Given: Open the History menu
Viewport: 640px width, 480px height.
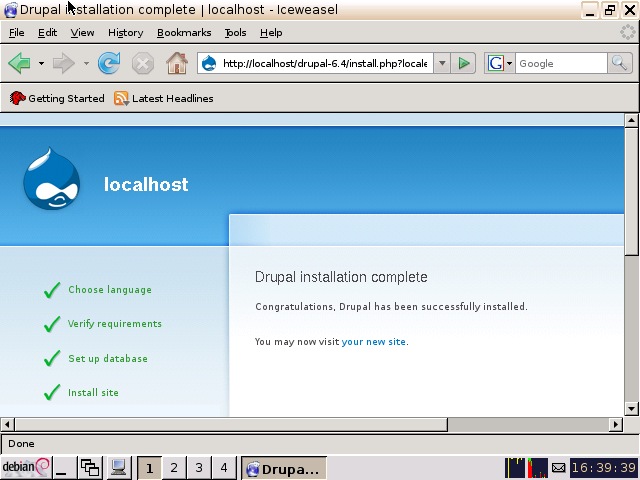Looking at the screenshot, I should tap(125, 33).
